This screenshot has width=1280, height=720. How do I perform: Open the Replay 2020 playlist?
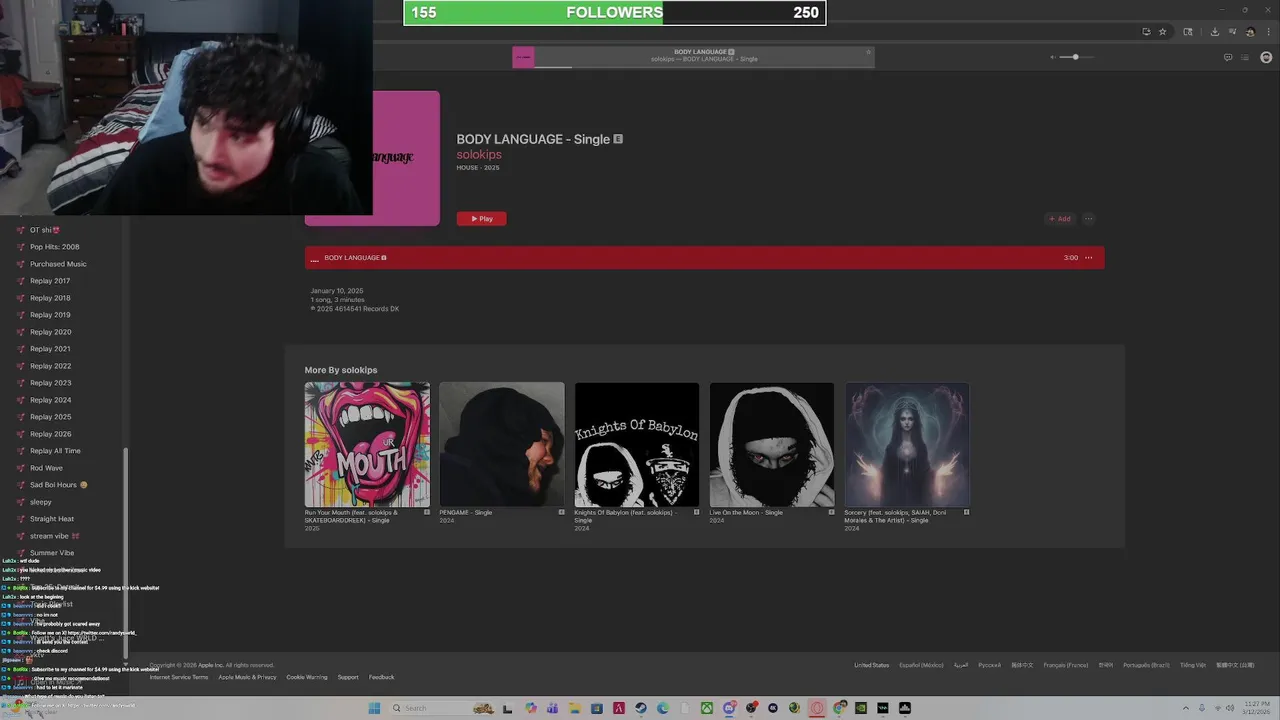(x=50, y=332)
